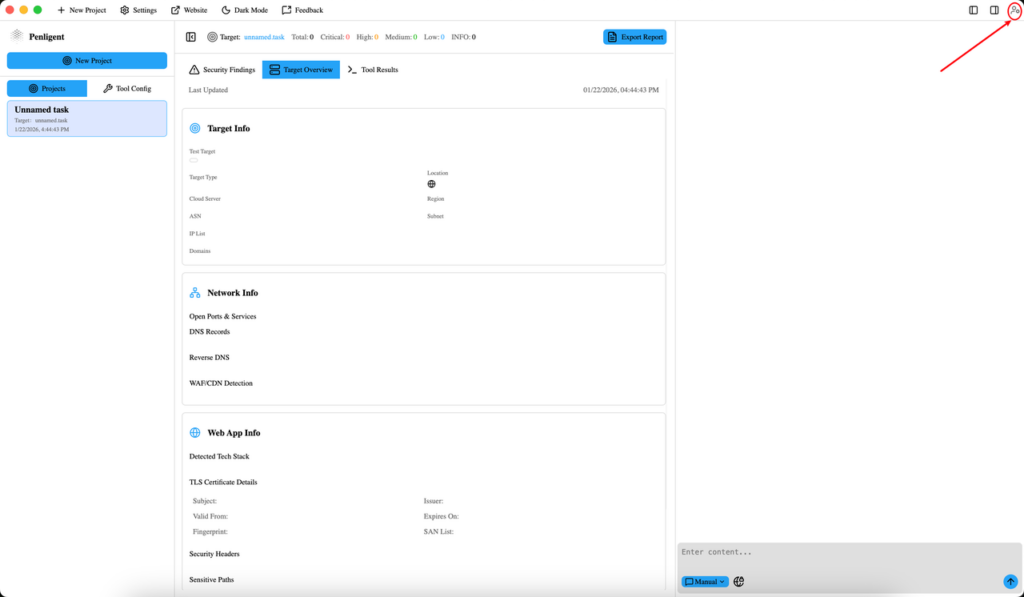
Task: Open the Feedback option
Action: (x=302, y=10)
